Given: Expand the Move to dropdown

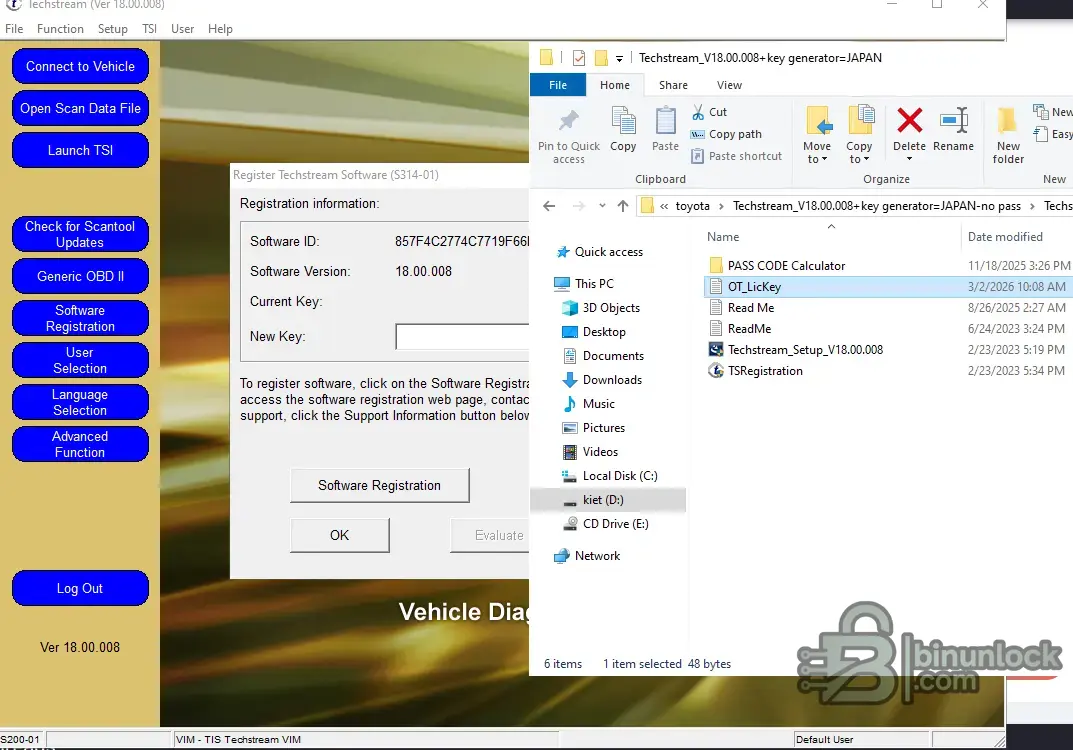Looking at the screenshot, I should tap(817, 159).
